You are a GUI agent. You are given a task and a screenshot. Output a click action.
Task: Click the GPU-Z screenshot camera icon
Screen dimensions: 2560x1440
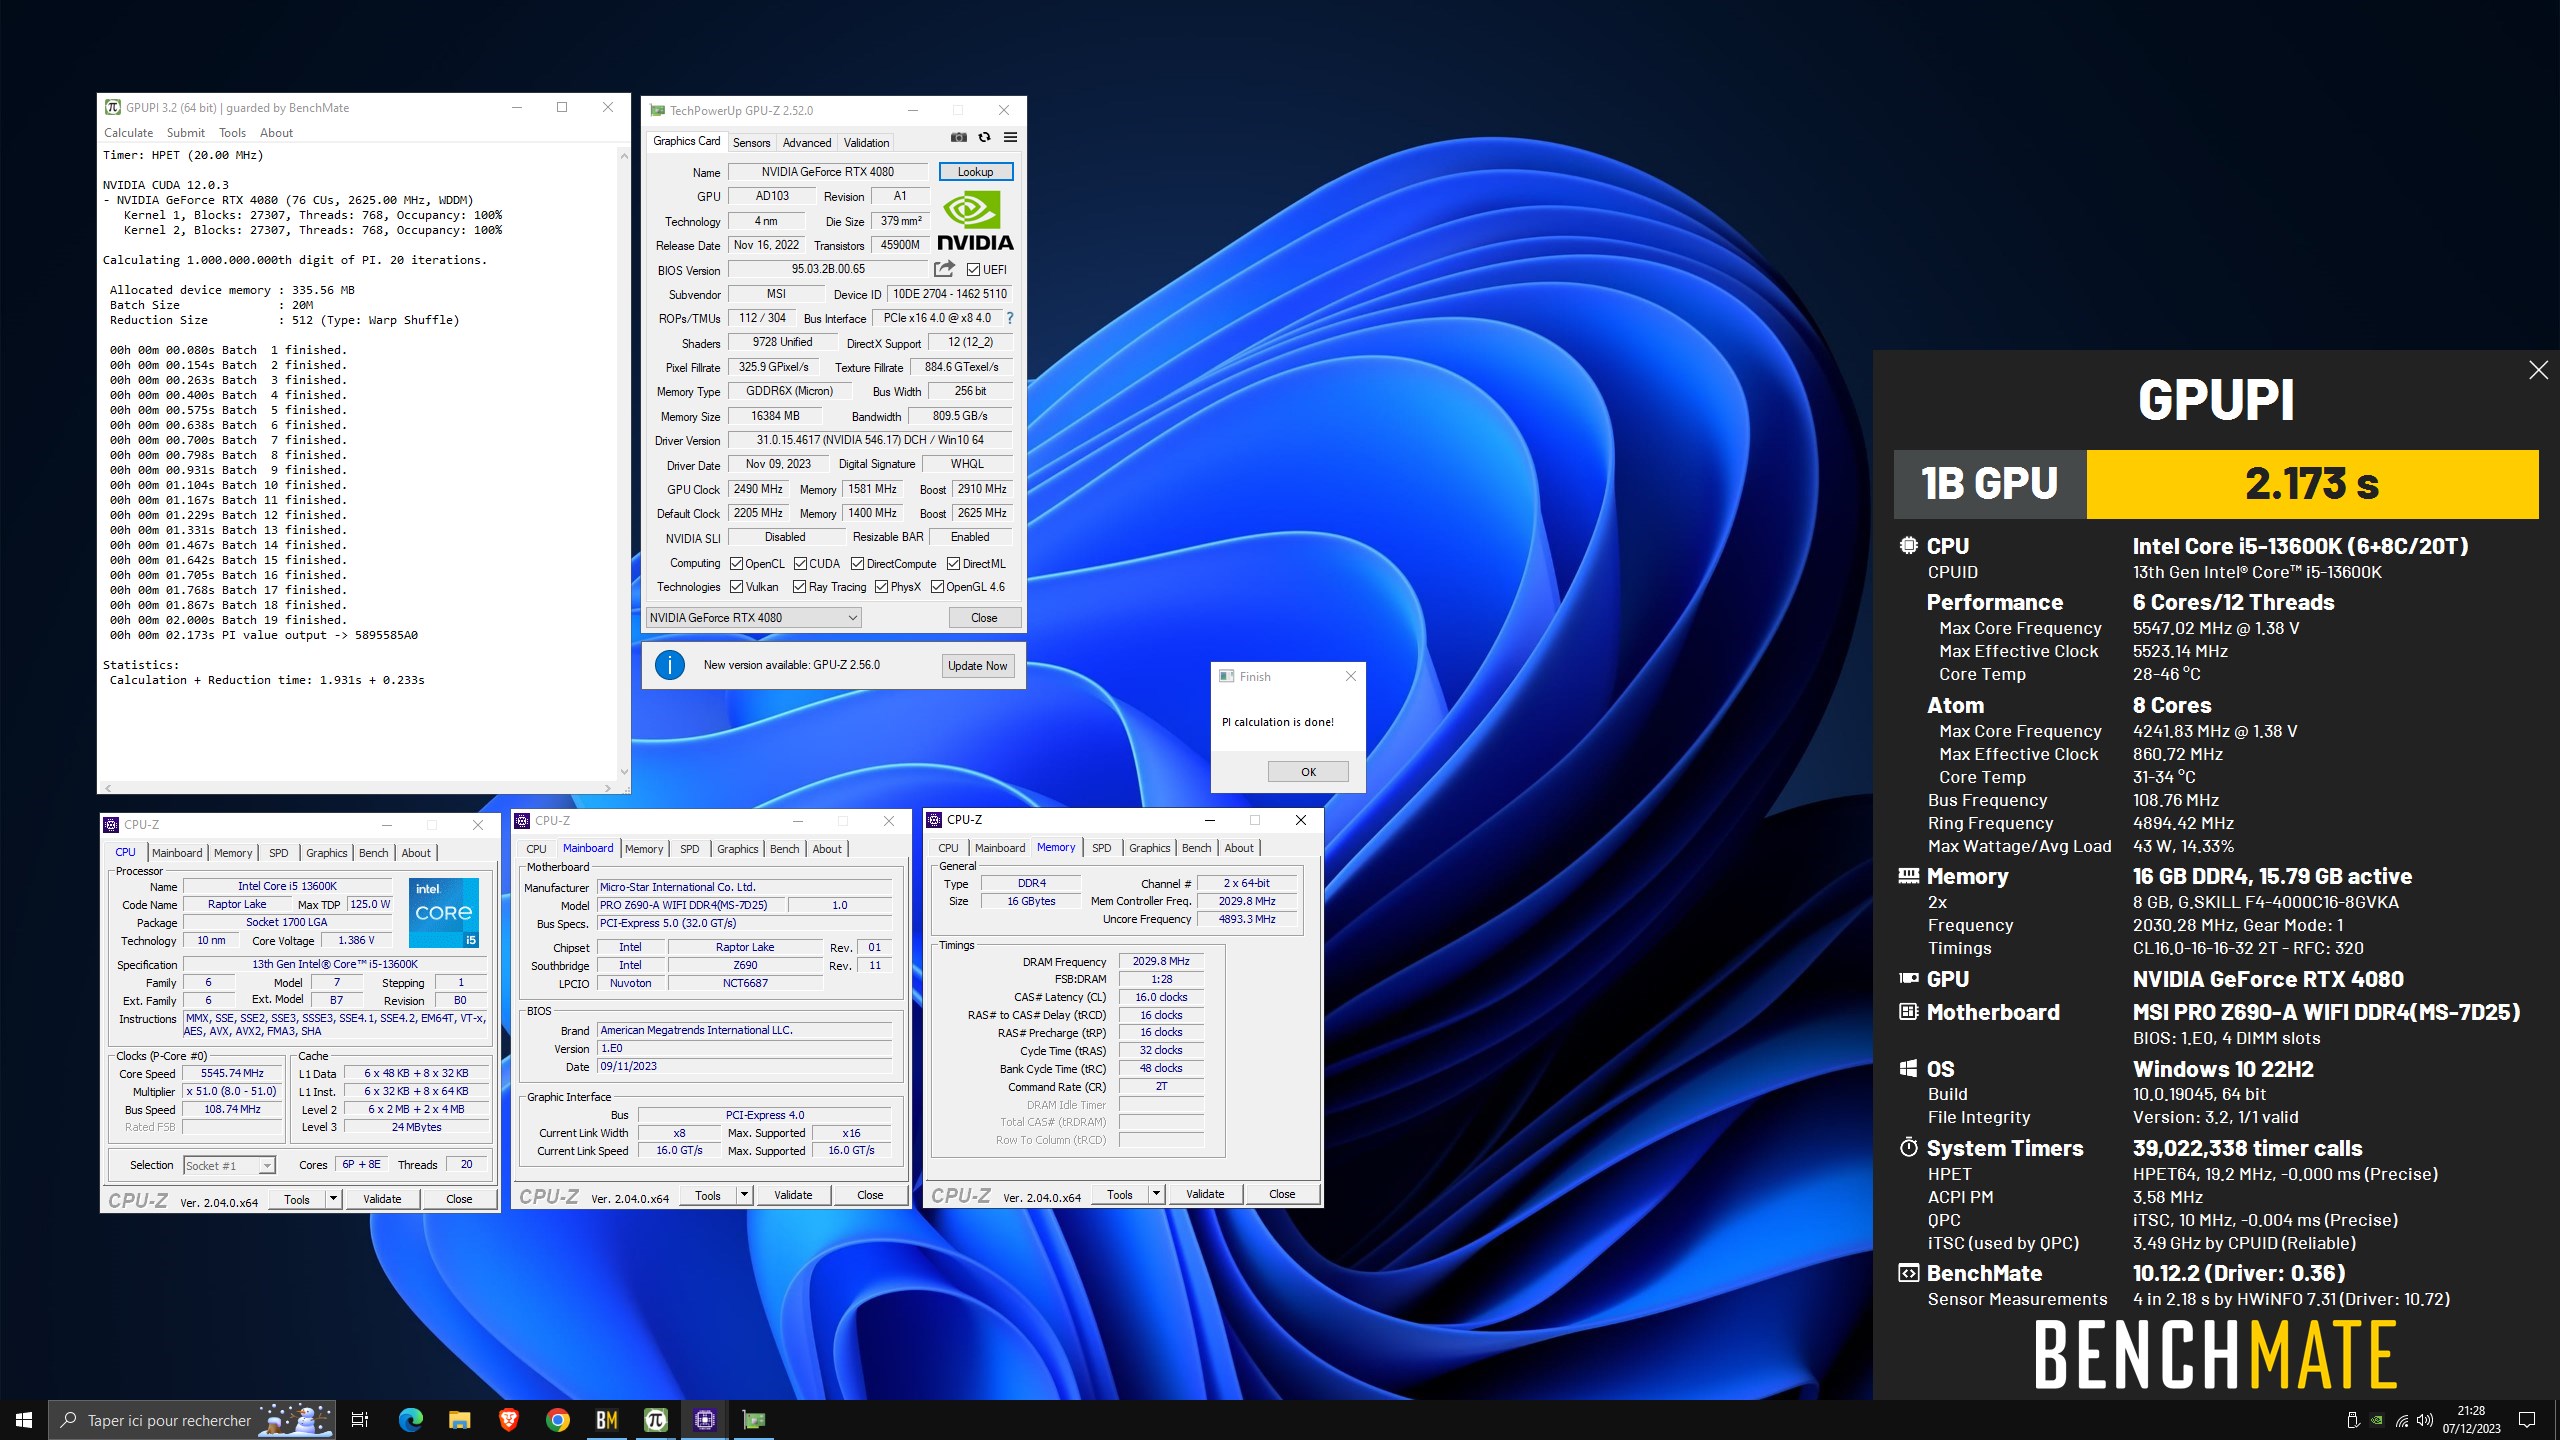(x=958, y=137)
